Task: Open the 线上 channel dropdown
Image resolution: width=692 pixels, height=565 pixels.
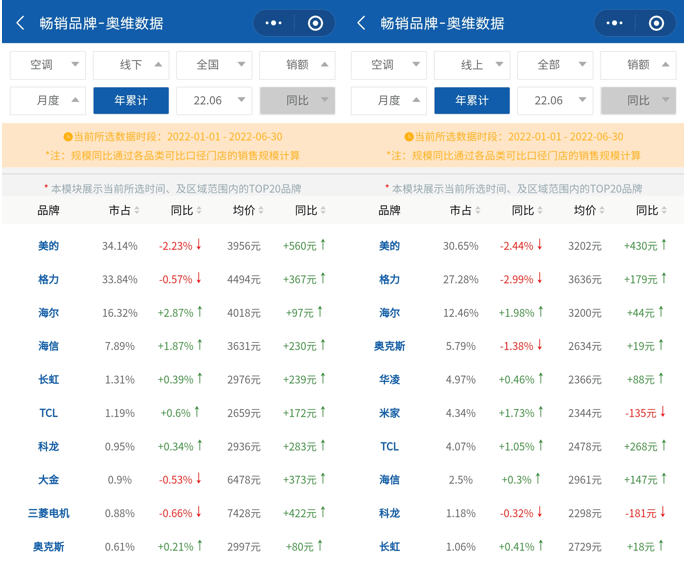Action: [x=472, y=65]
